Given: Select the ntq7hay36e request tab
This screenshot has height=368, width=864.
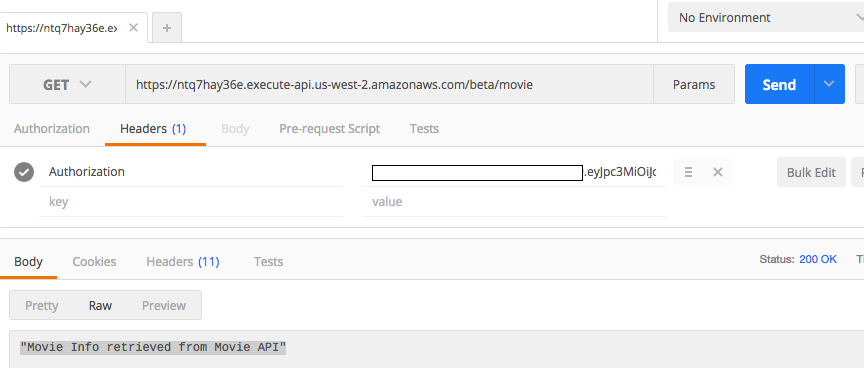Looking at the screenshot, I should [x=62, y=28].
